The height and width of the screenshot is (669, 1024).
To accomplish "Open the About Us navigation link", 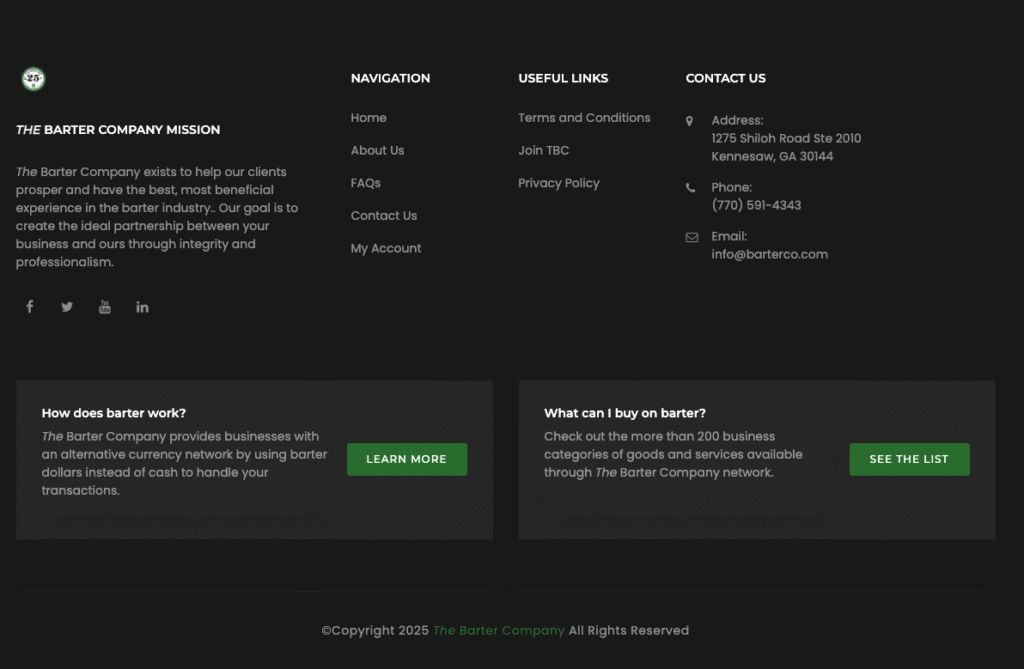I will click(377, 151).
